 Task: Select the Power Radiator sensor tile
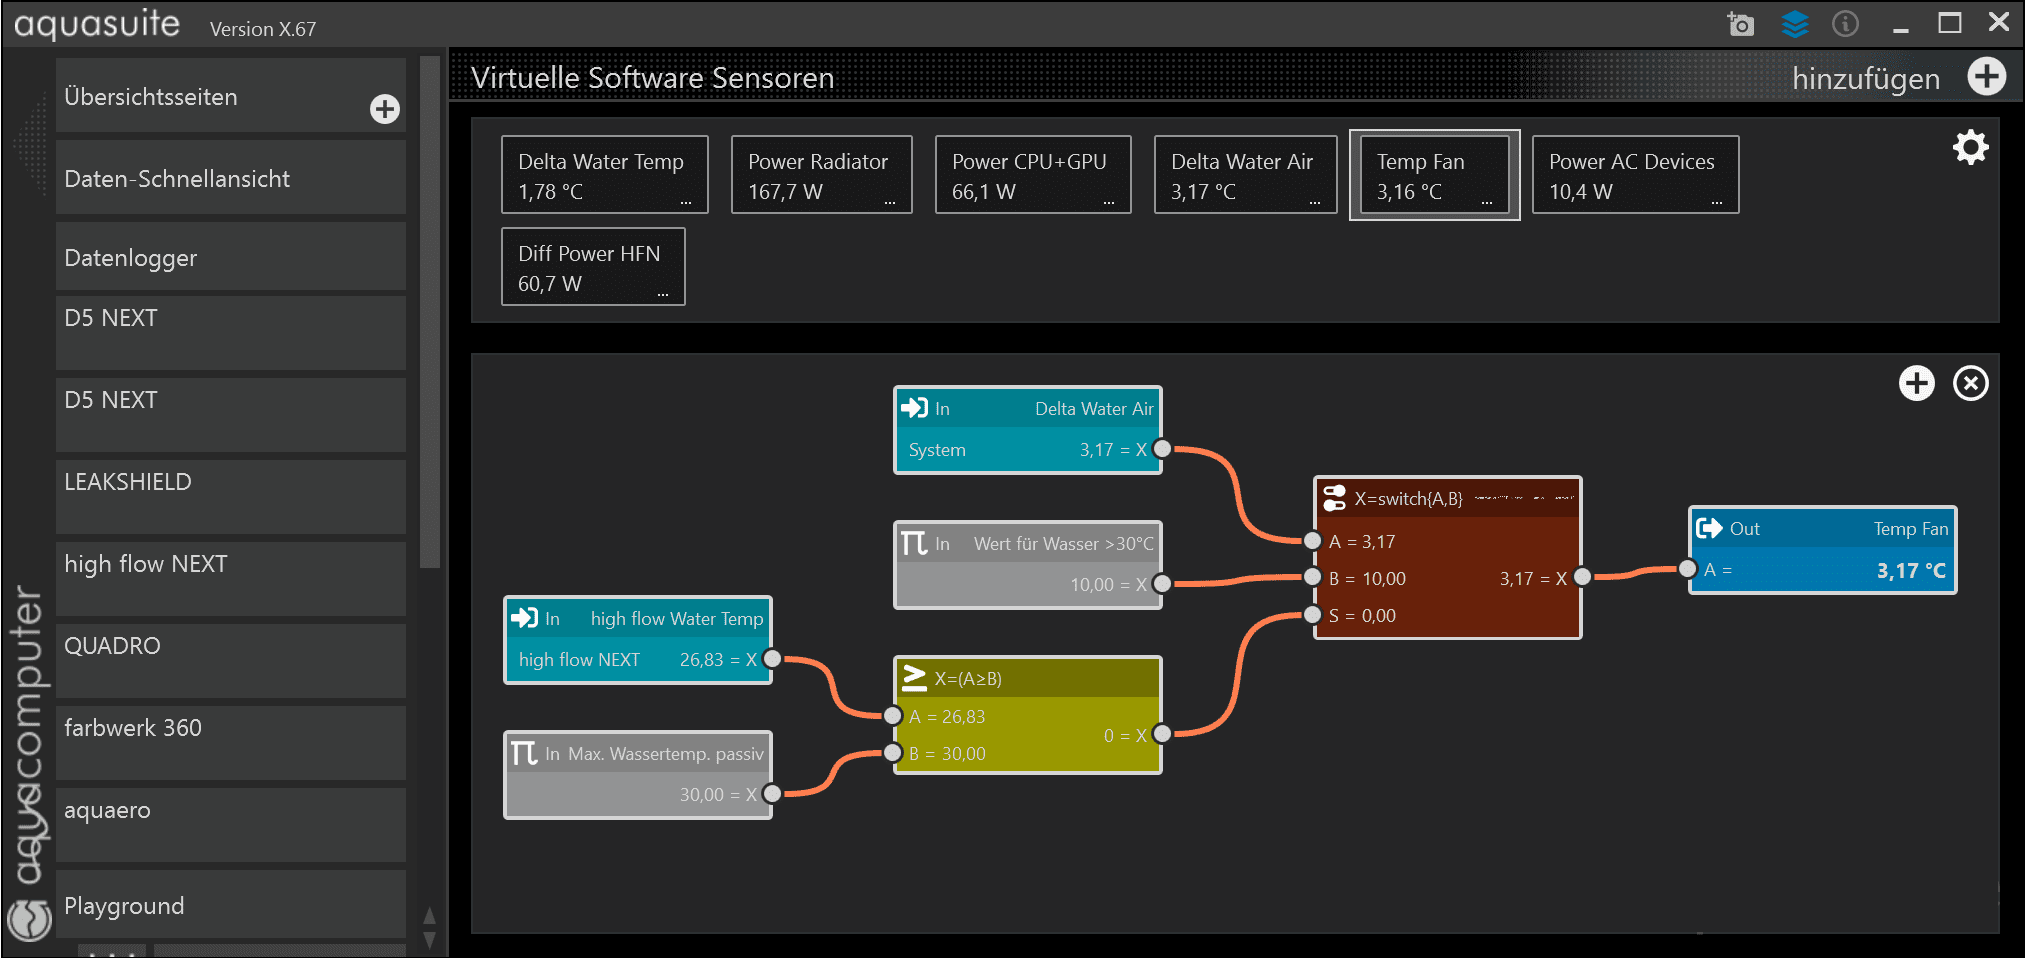point(821,175)
